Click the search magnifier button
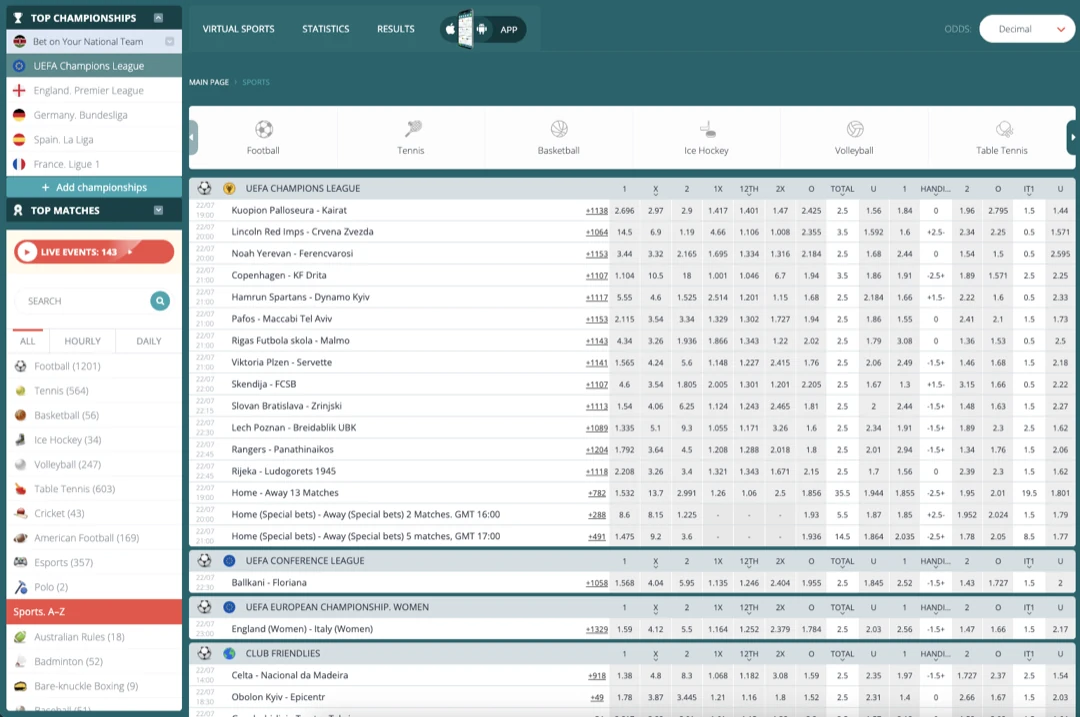Viewport: 1080px width, 717px height. coord(160,301)
